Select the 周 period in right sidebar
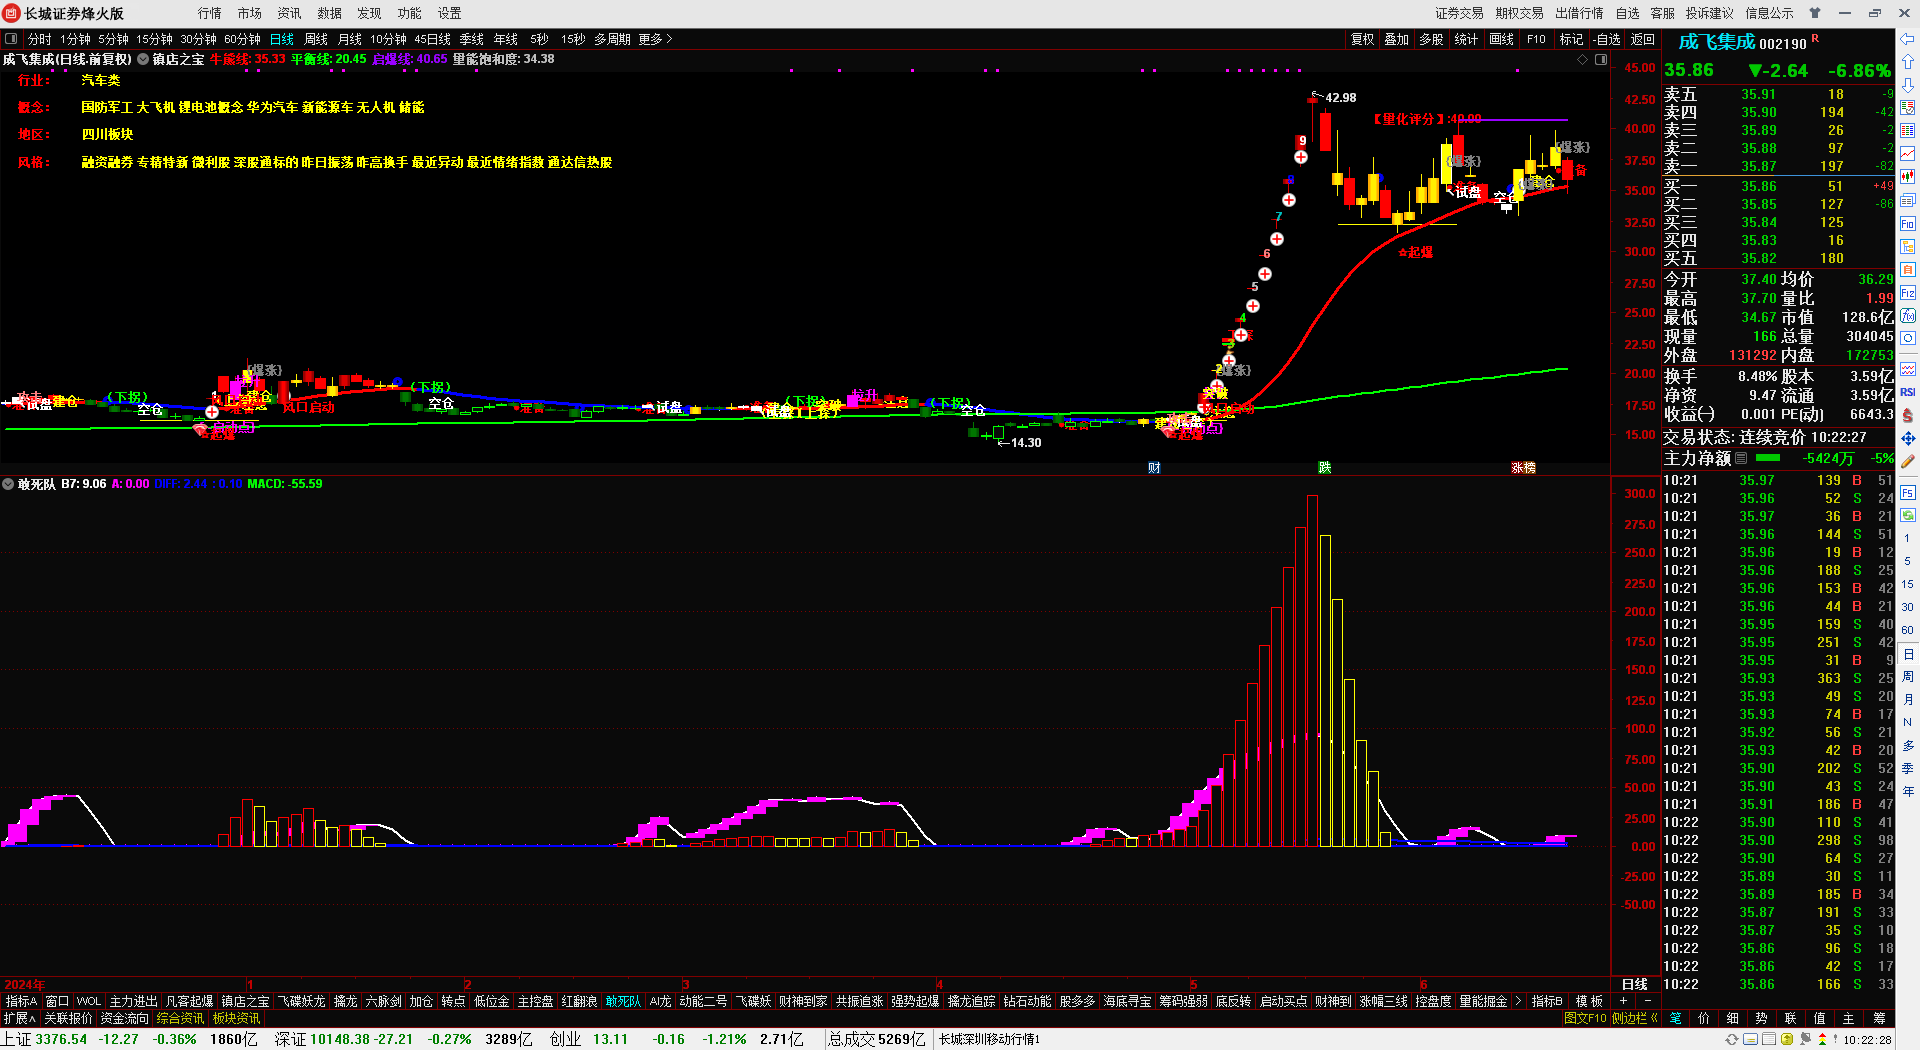1920x1050 pixels. coord(1908,677)
